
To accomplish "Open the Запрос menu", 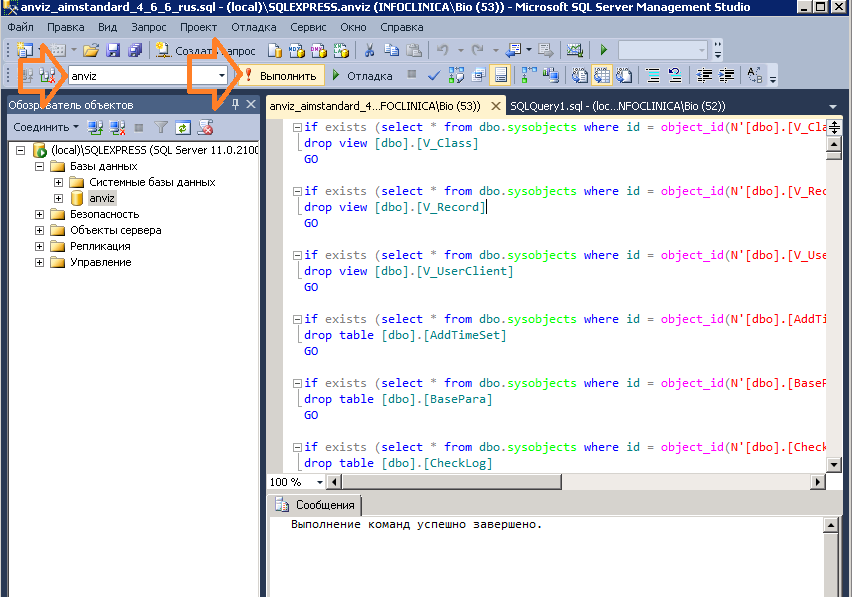I will (x=148, y=27).
